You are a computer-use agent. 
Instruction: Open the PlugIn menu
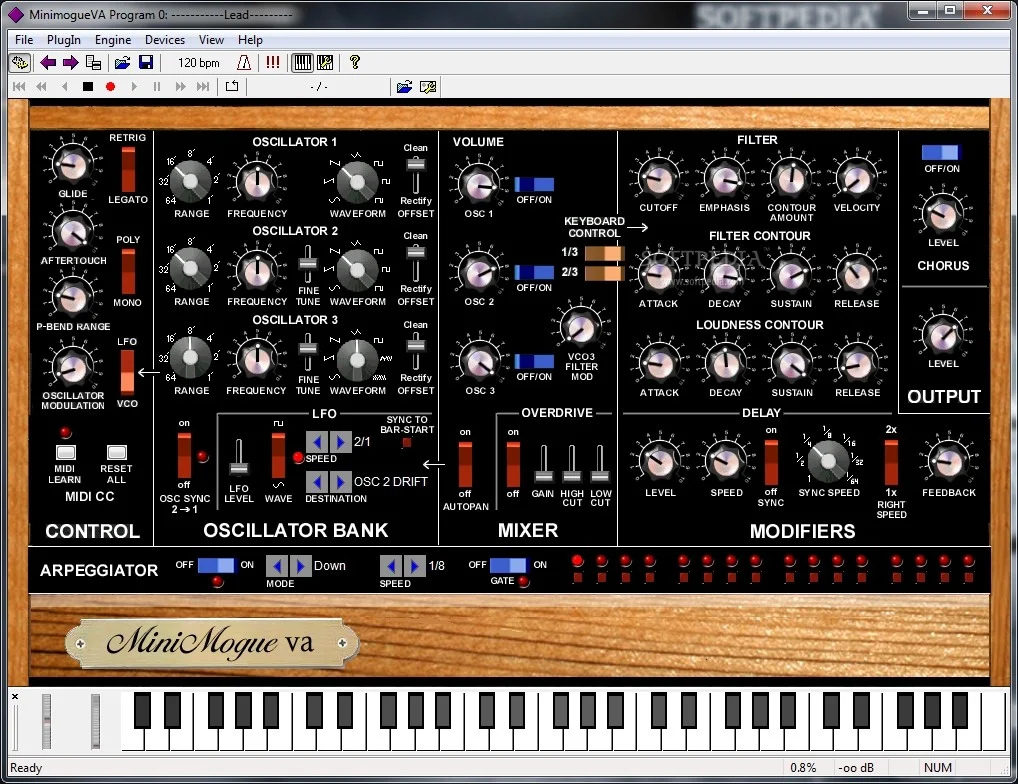(64, 40)
